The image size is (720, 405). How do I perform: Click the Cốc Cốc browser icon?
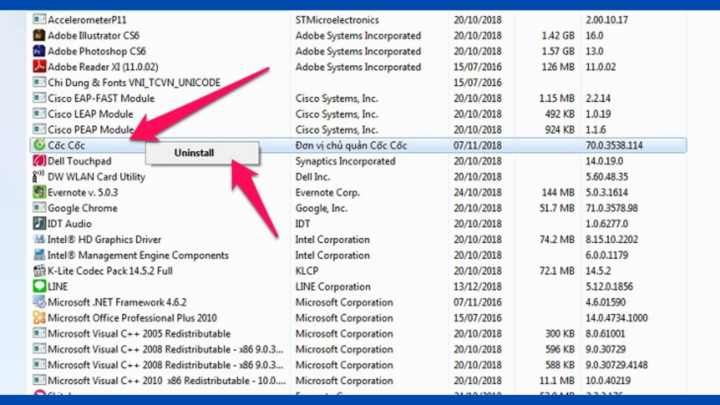pyautogui.click(x=39, y=145)
